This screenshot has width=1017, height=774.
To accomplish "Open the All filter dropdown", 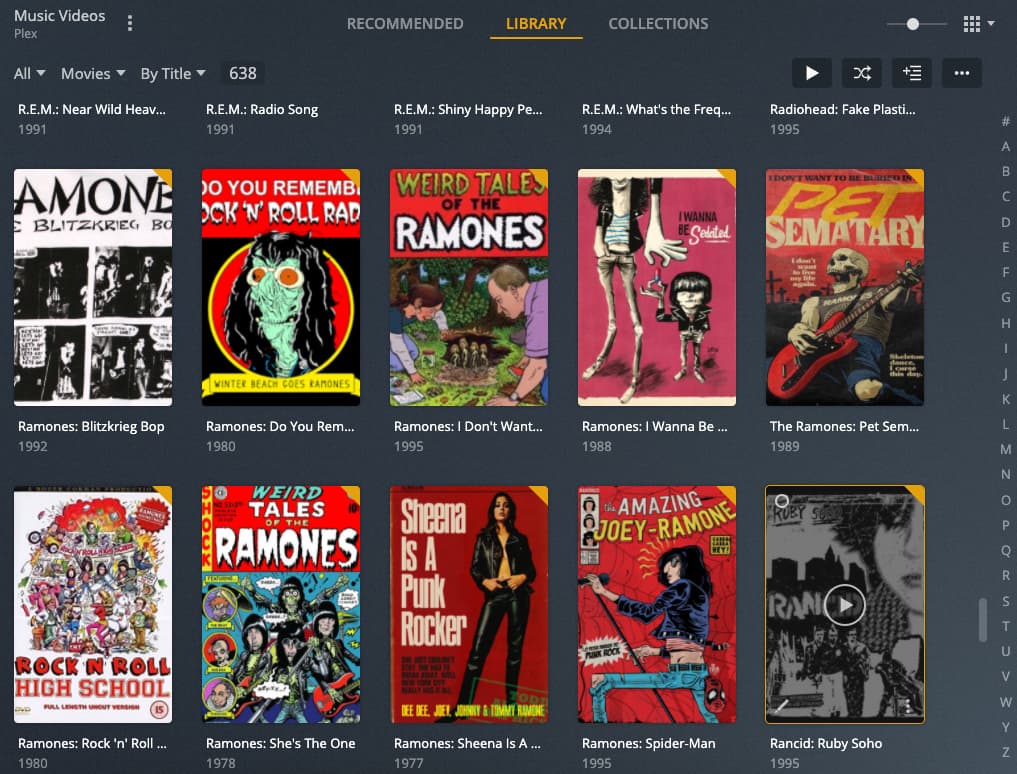I will click(x=29, y=73).
